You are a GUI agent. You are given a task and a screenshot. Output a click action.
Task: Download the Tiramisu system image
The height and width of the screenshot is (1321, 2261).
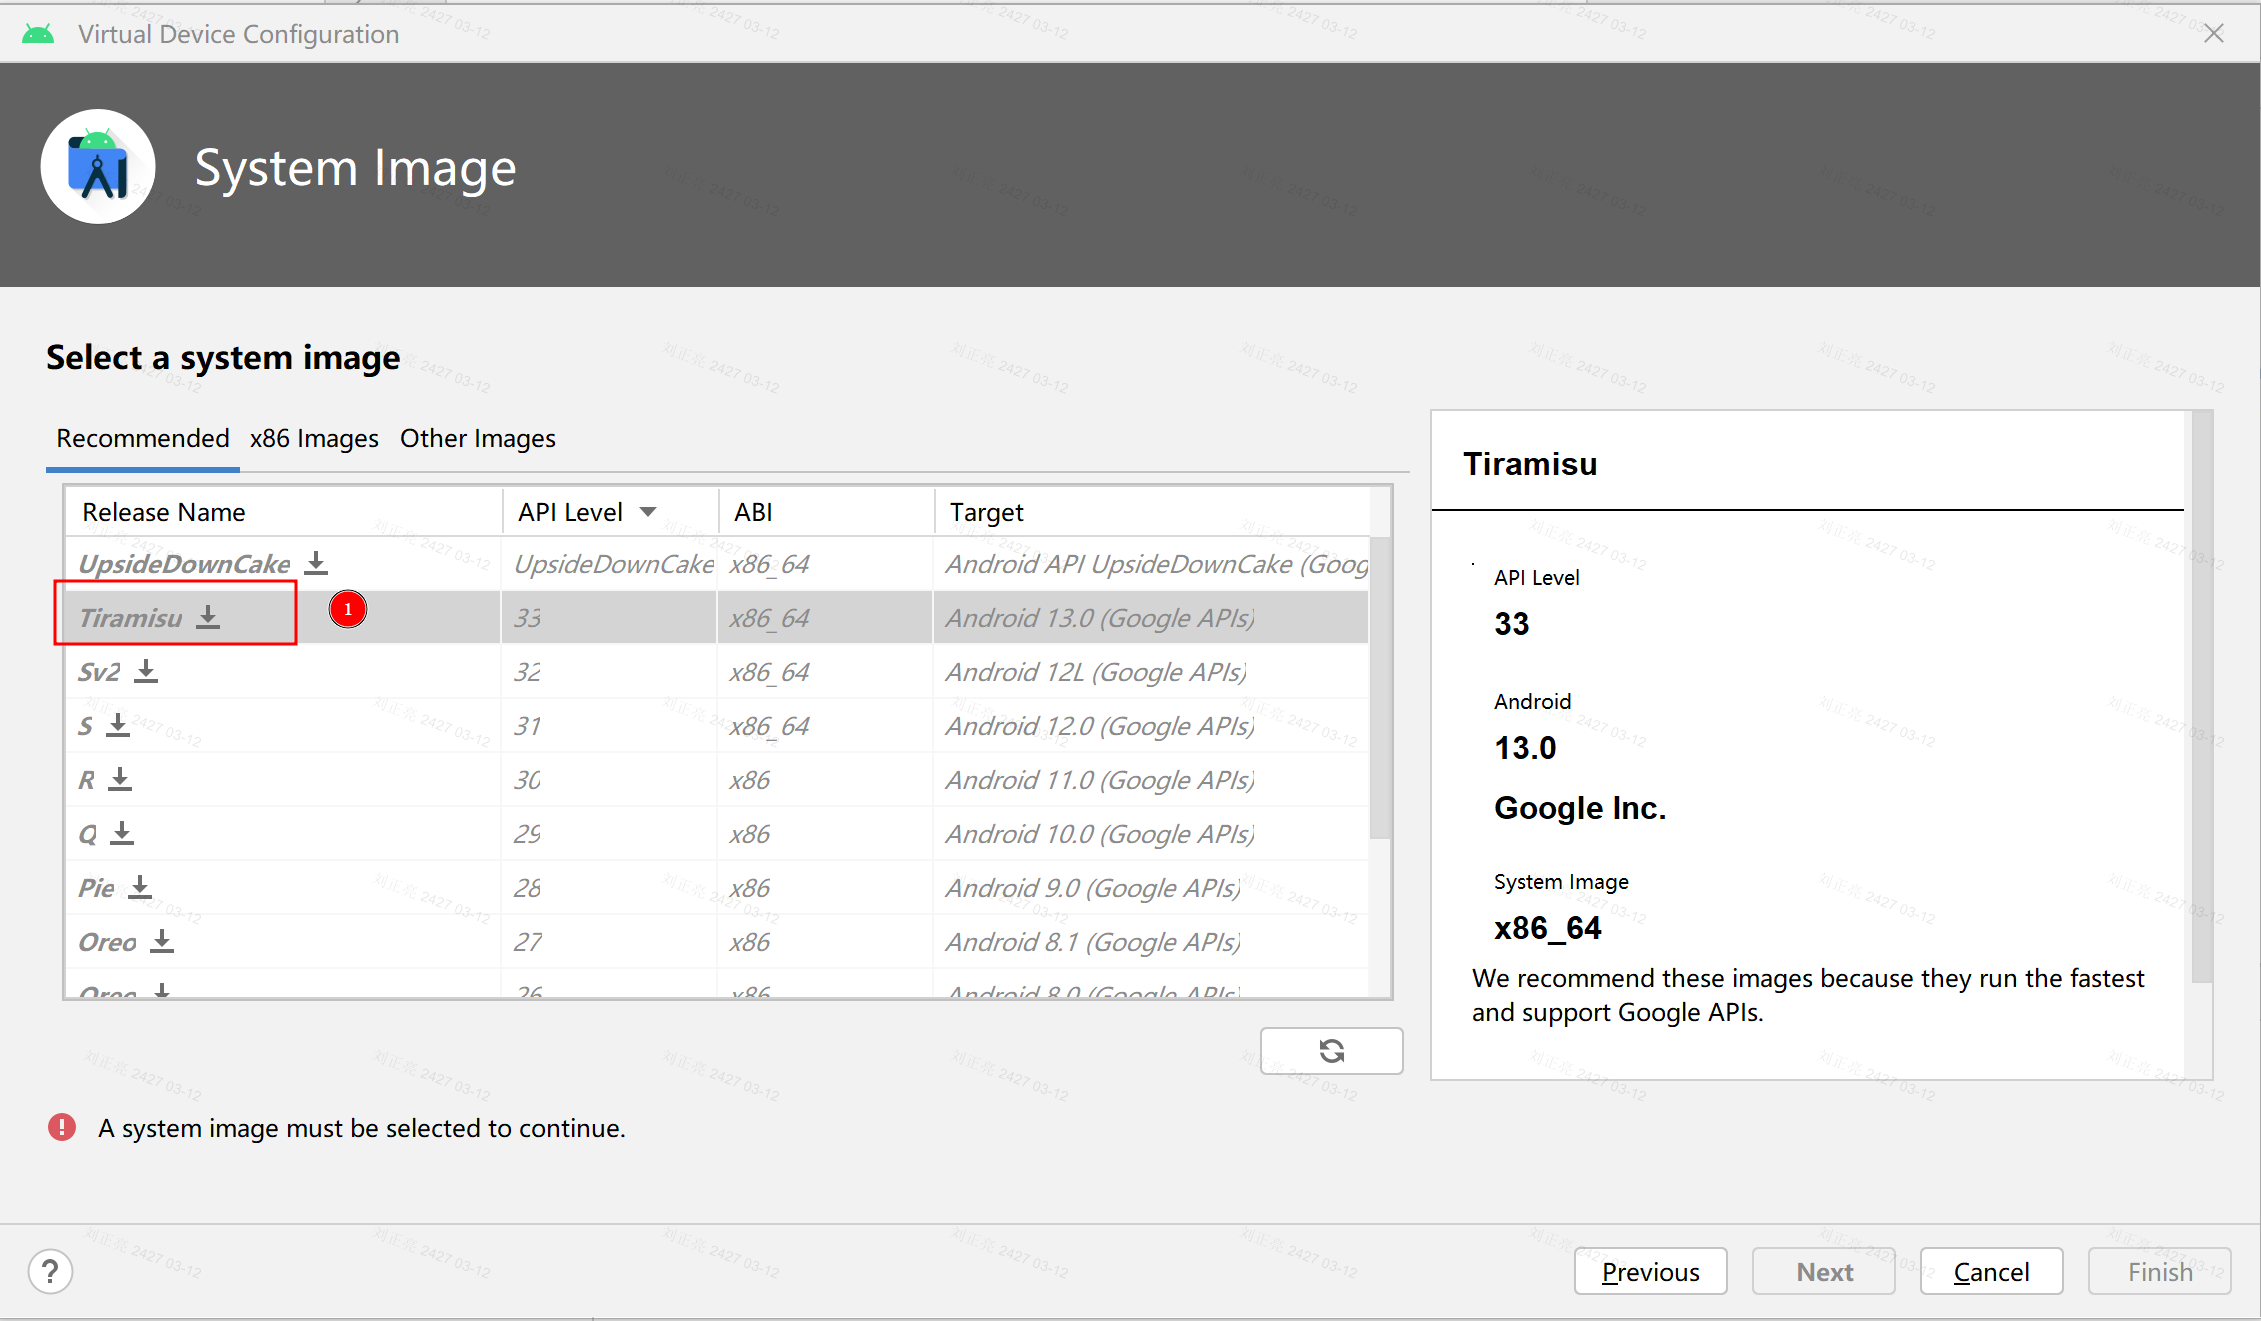208,617
